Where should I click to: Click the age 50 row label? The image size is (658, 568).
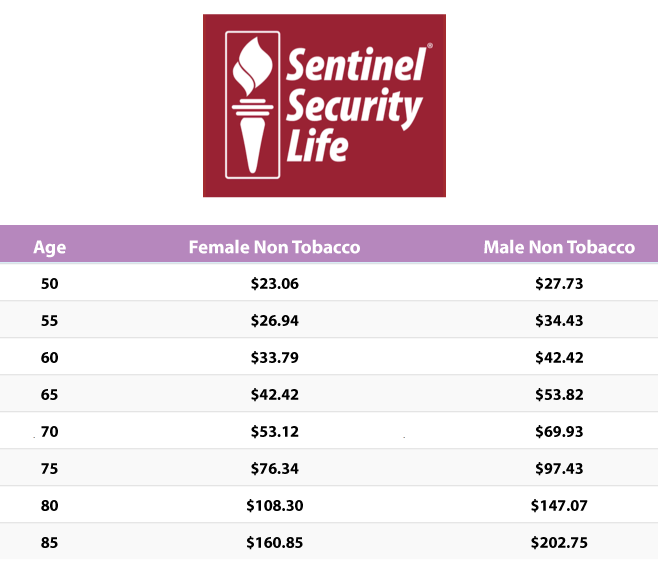pyautogui.click(x=50, y=284)
